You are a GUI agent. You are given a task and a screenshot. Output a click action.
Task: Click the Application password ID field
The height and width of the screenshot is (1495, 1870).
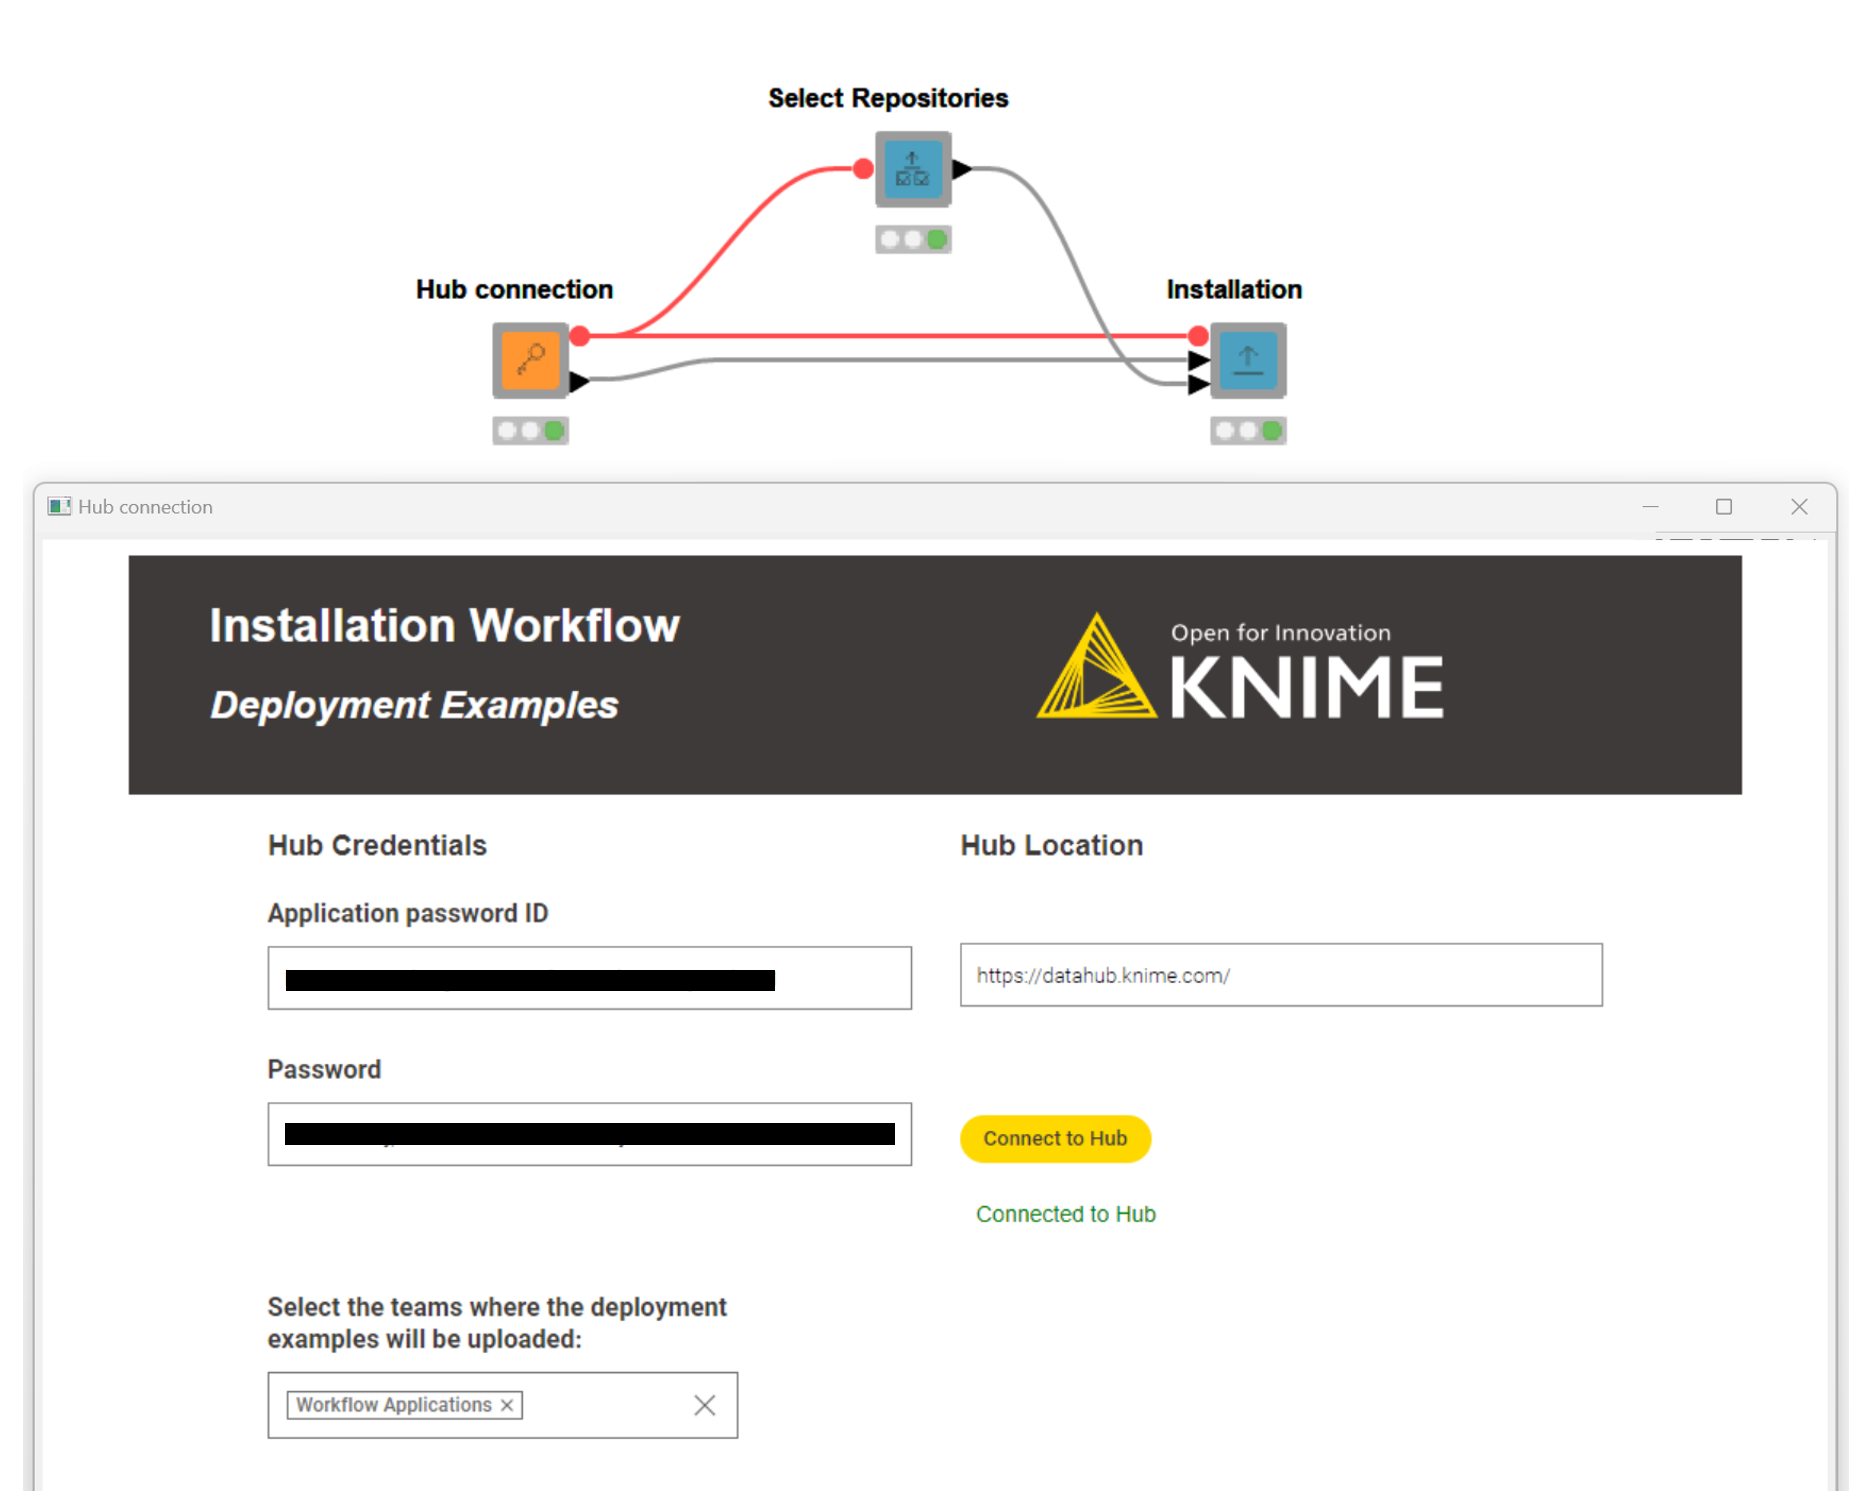coord(589,978)
